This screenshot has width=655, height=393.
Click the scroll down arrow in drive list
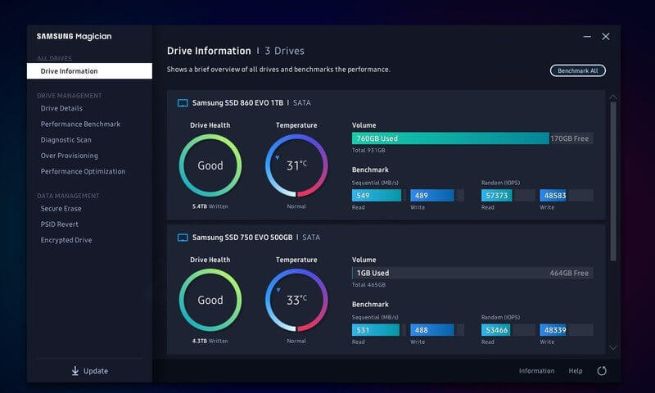pos(613,347)
